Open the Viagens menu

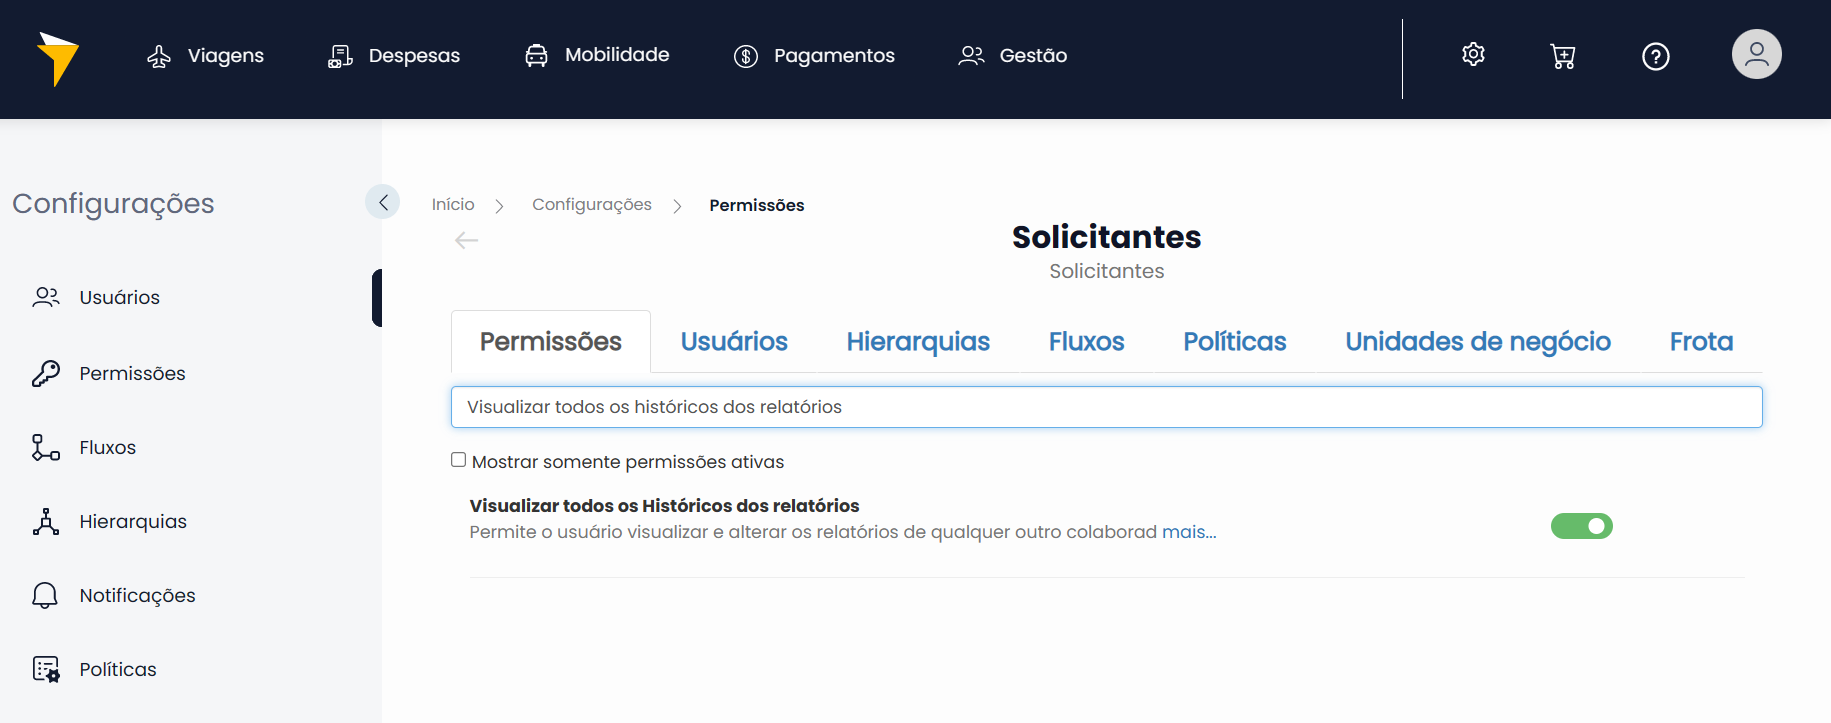click(x=206, y=56)
